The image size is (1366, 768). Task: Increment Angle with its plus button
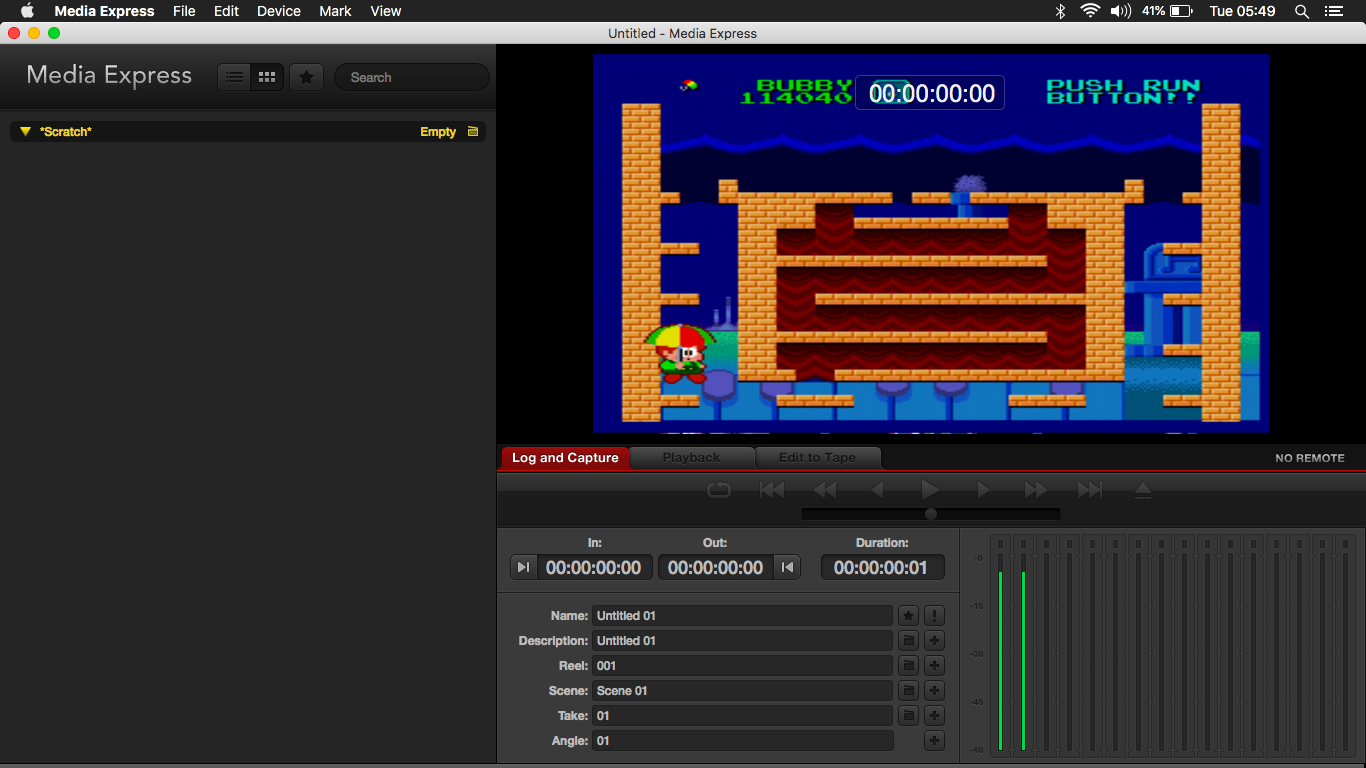coord(934,741)
